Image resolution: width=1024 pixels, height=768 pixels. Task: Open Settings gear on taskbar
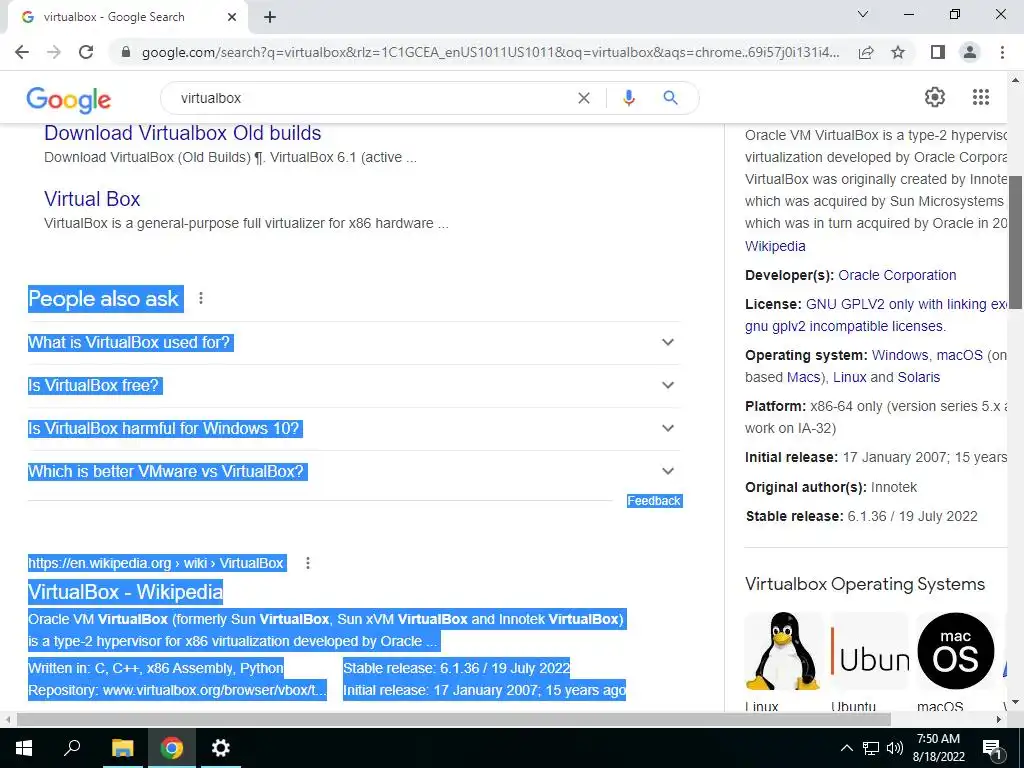(x=221, y=748)
